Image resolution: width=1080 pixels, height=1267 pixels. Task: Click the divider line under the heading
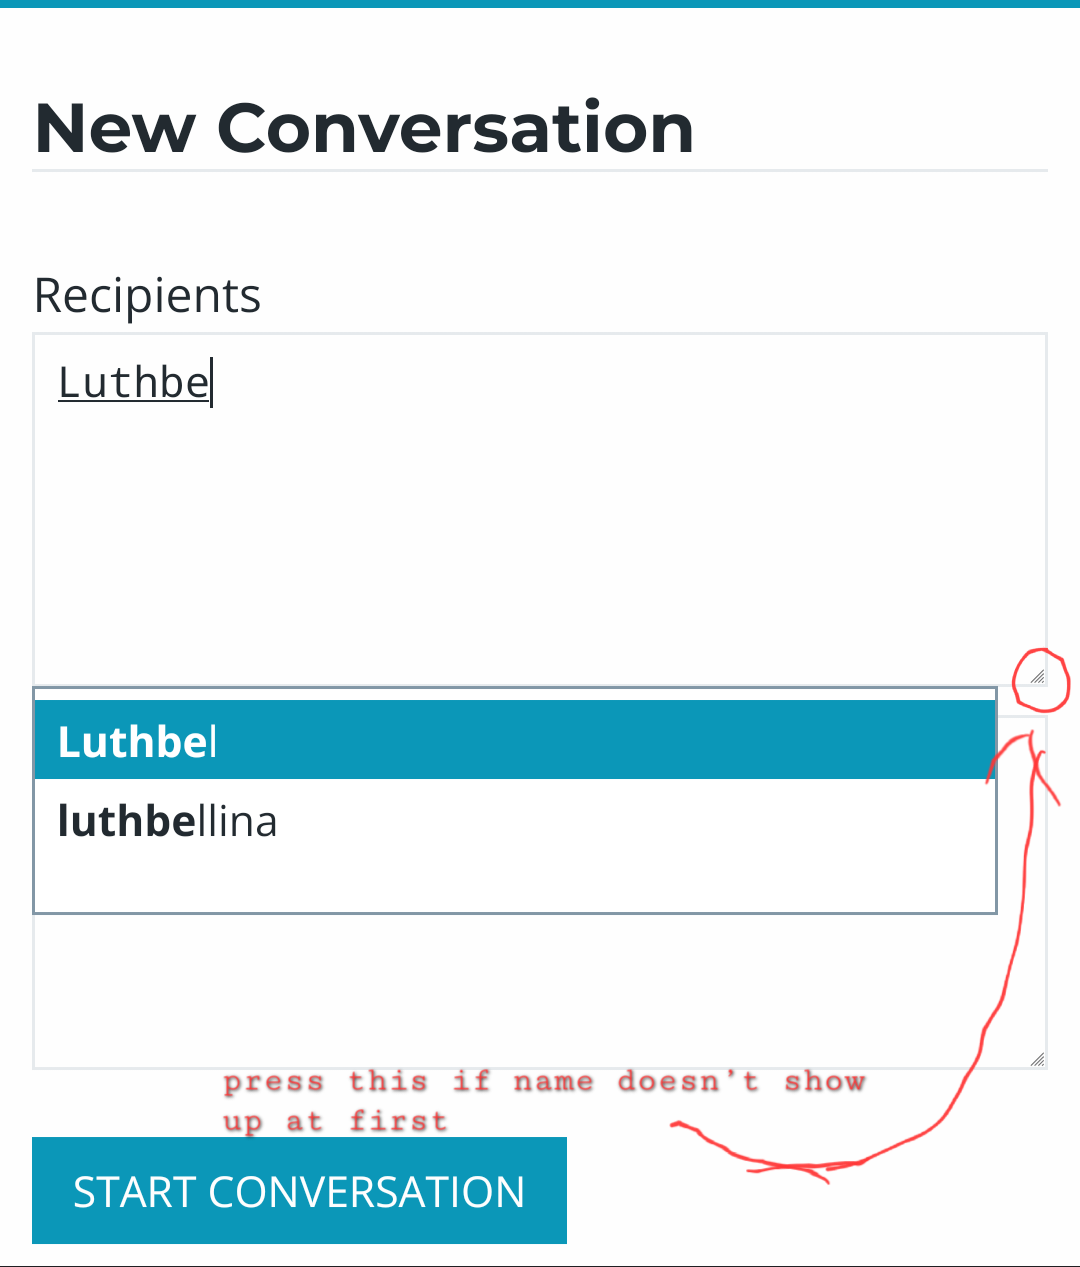(540, 171)
